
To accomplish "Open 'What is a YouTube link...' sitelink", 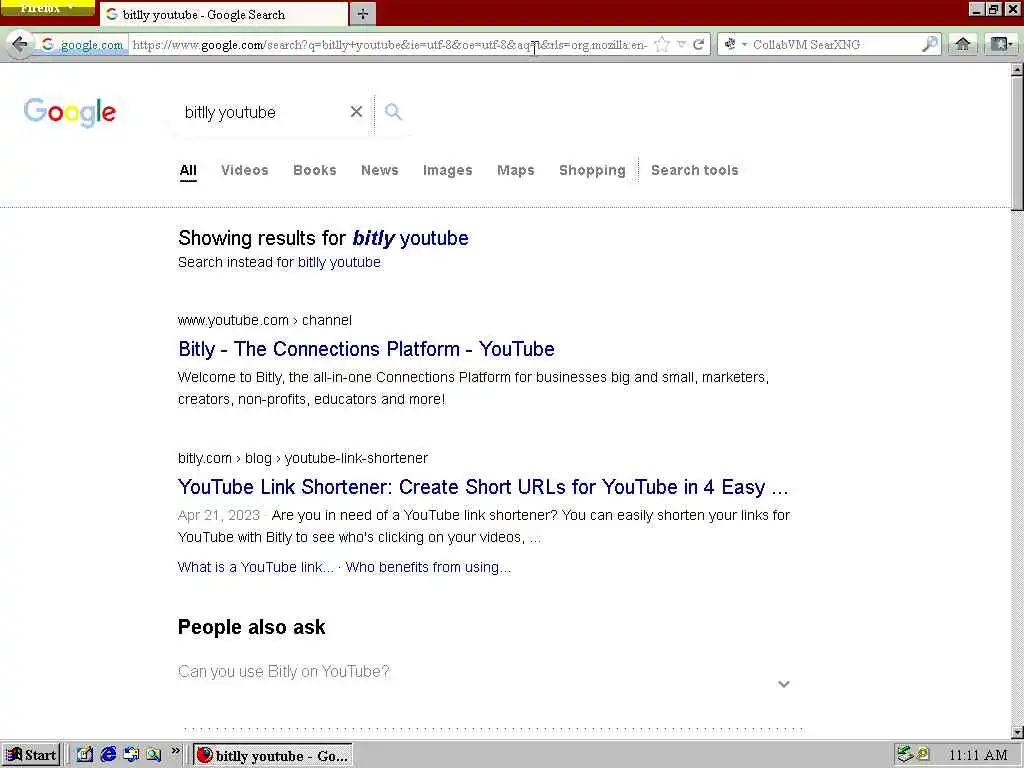I will click(x=255, y=568).
